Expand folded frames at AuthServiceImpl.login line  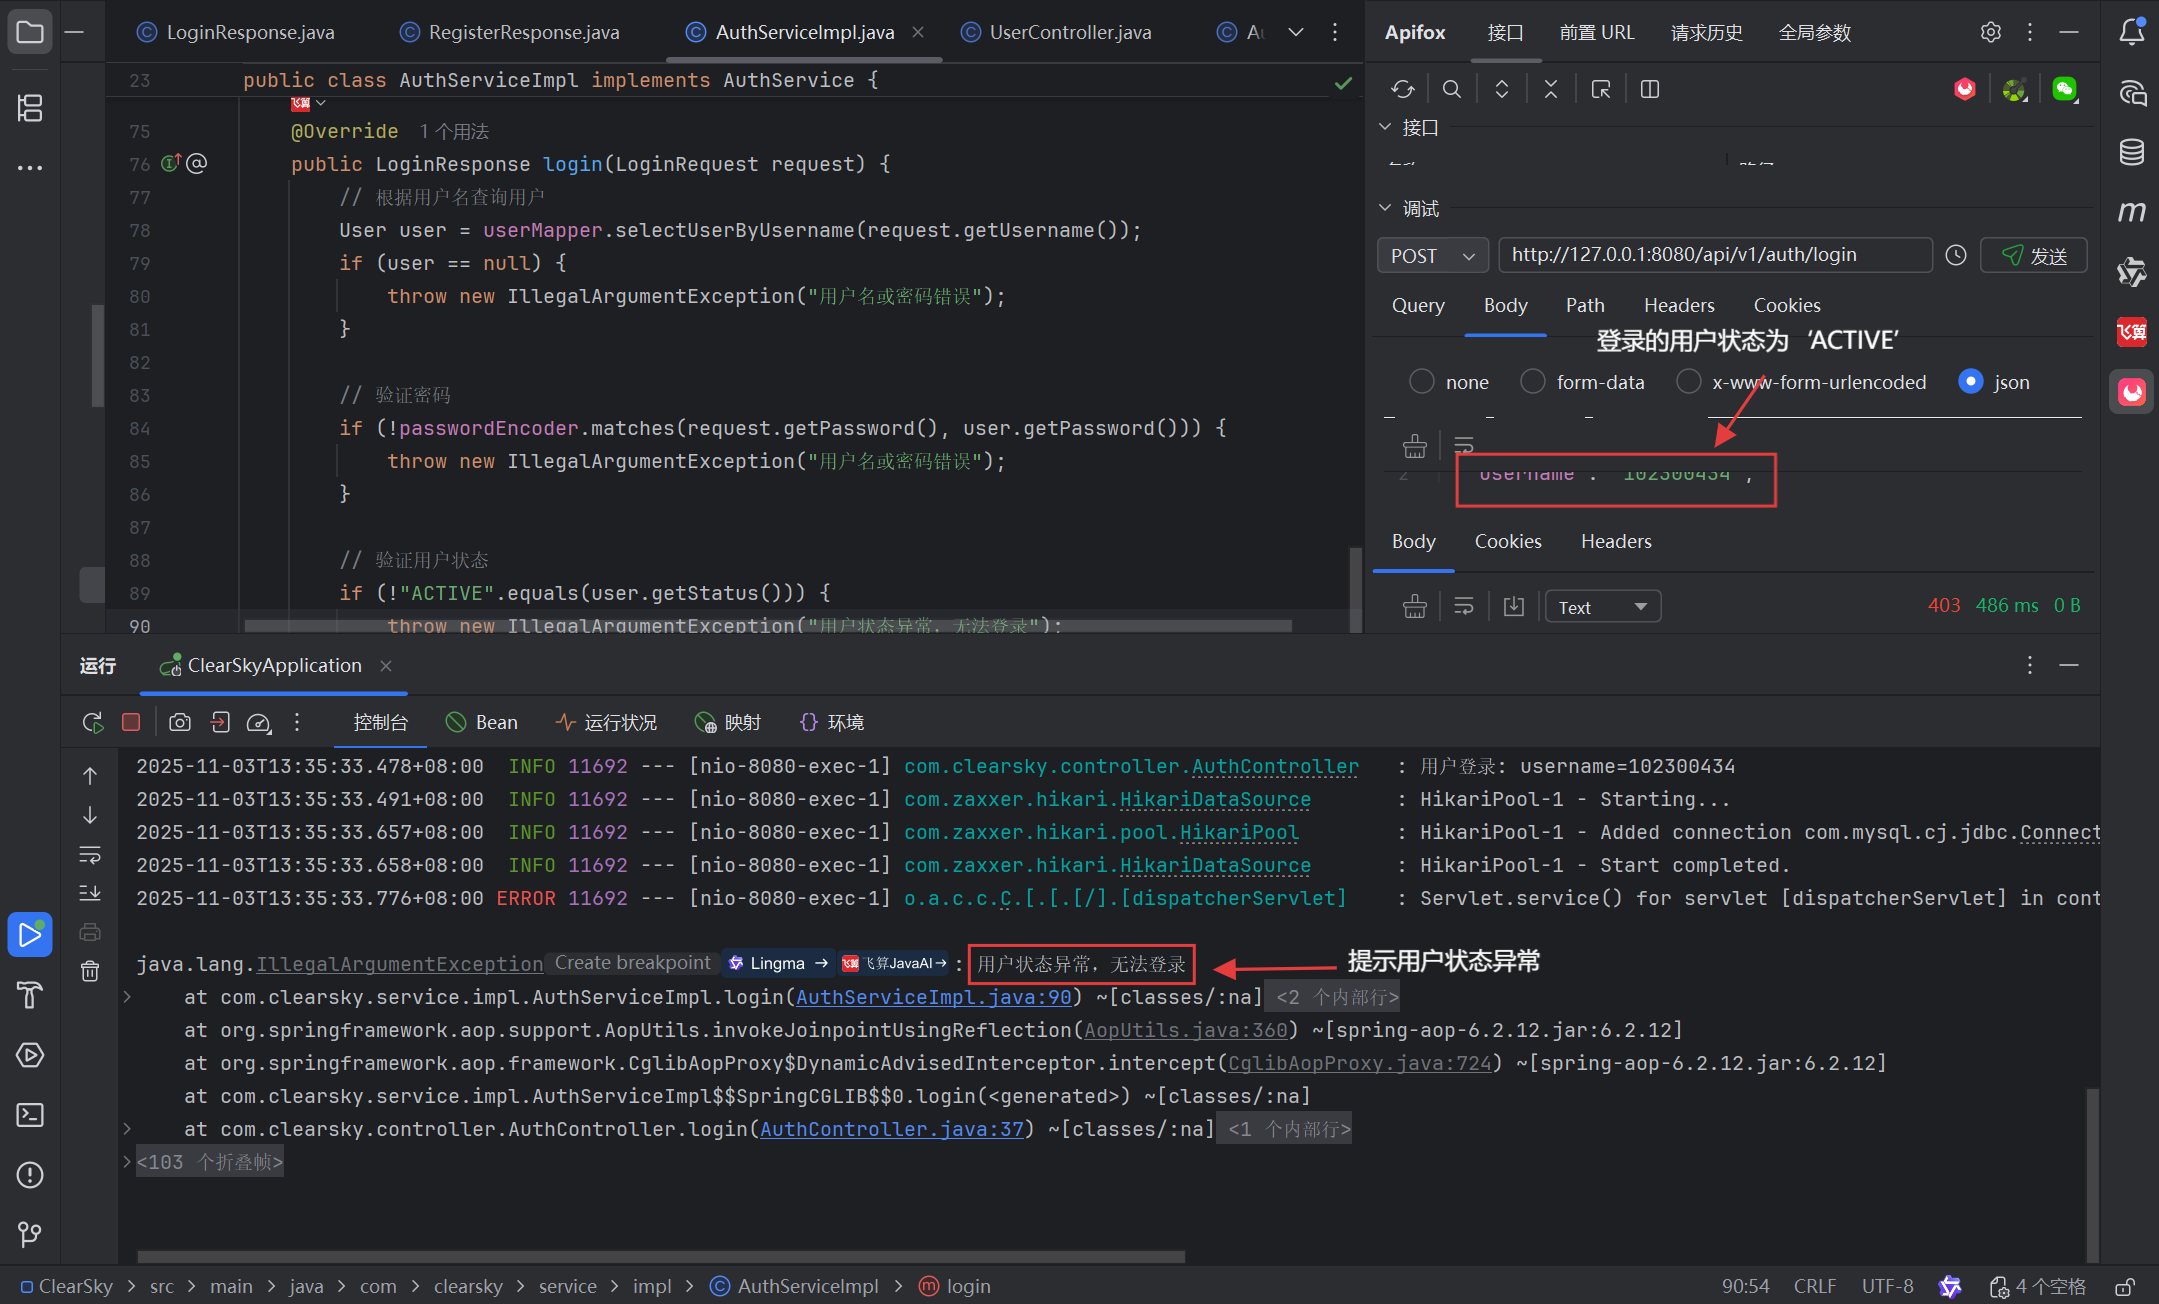pos(127,997)
